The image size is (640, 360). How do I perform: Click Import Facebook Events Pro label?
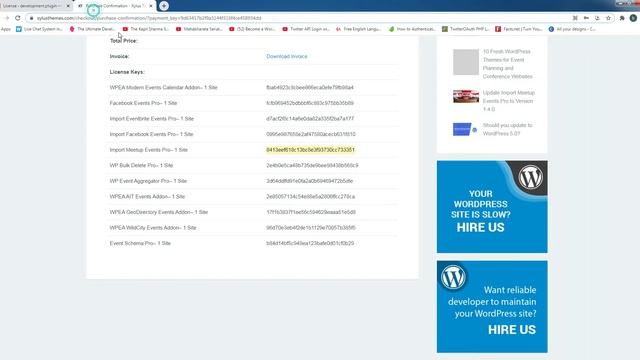(151, 134)
